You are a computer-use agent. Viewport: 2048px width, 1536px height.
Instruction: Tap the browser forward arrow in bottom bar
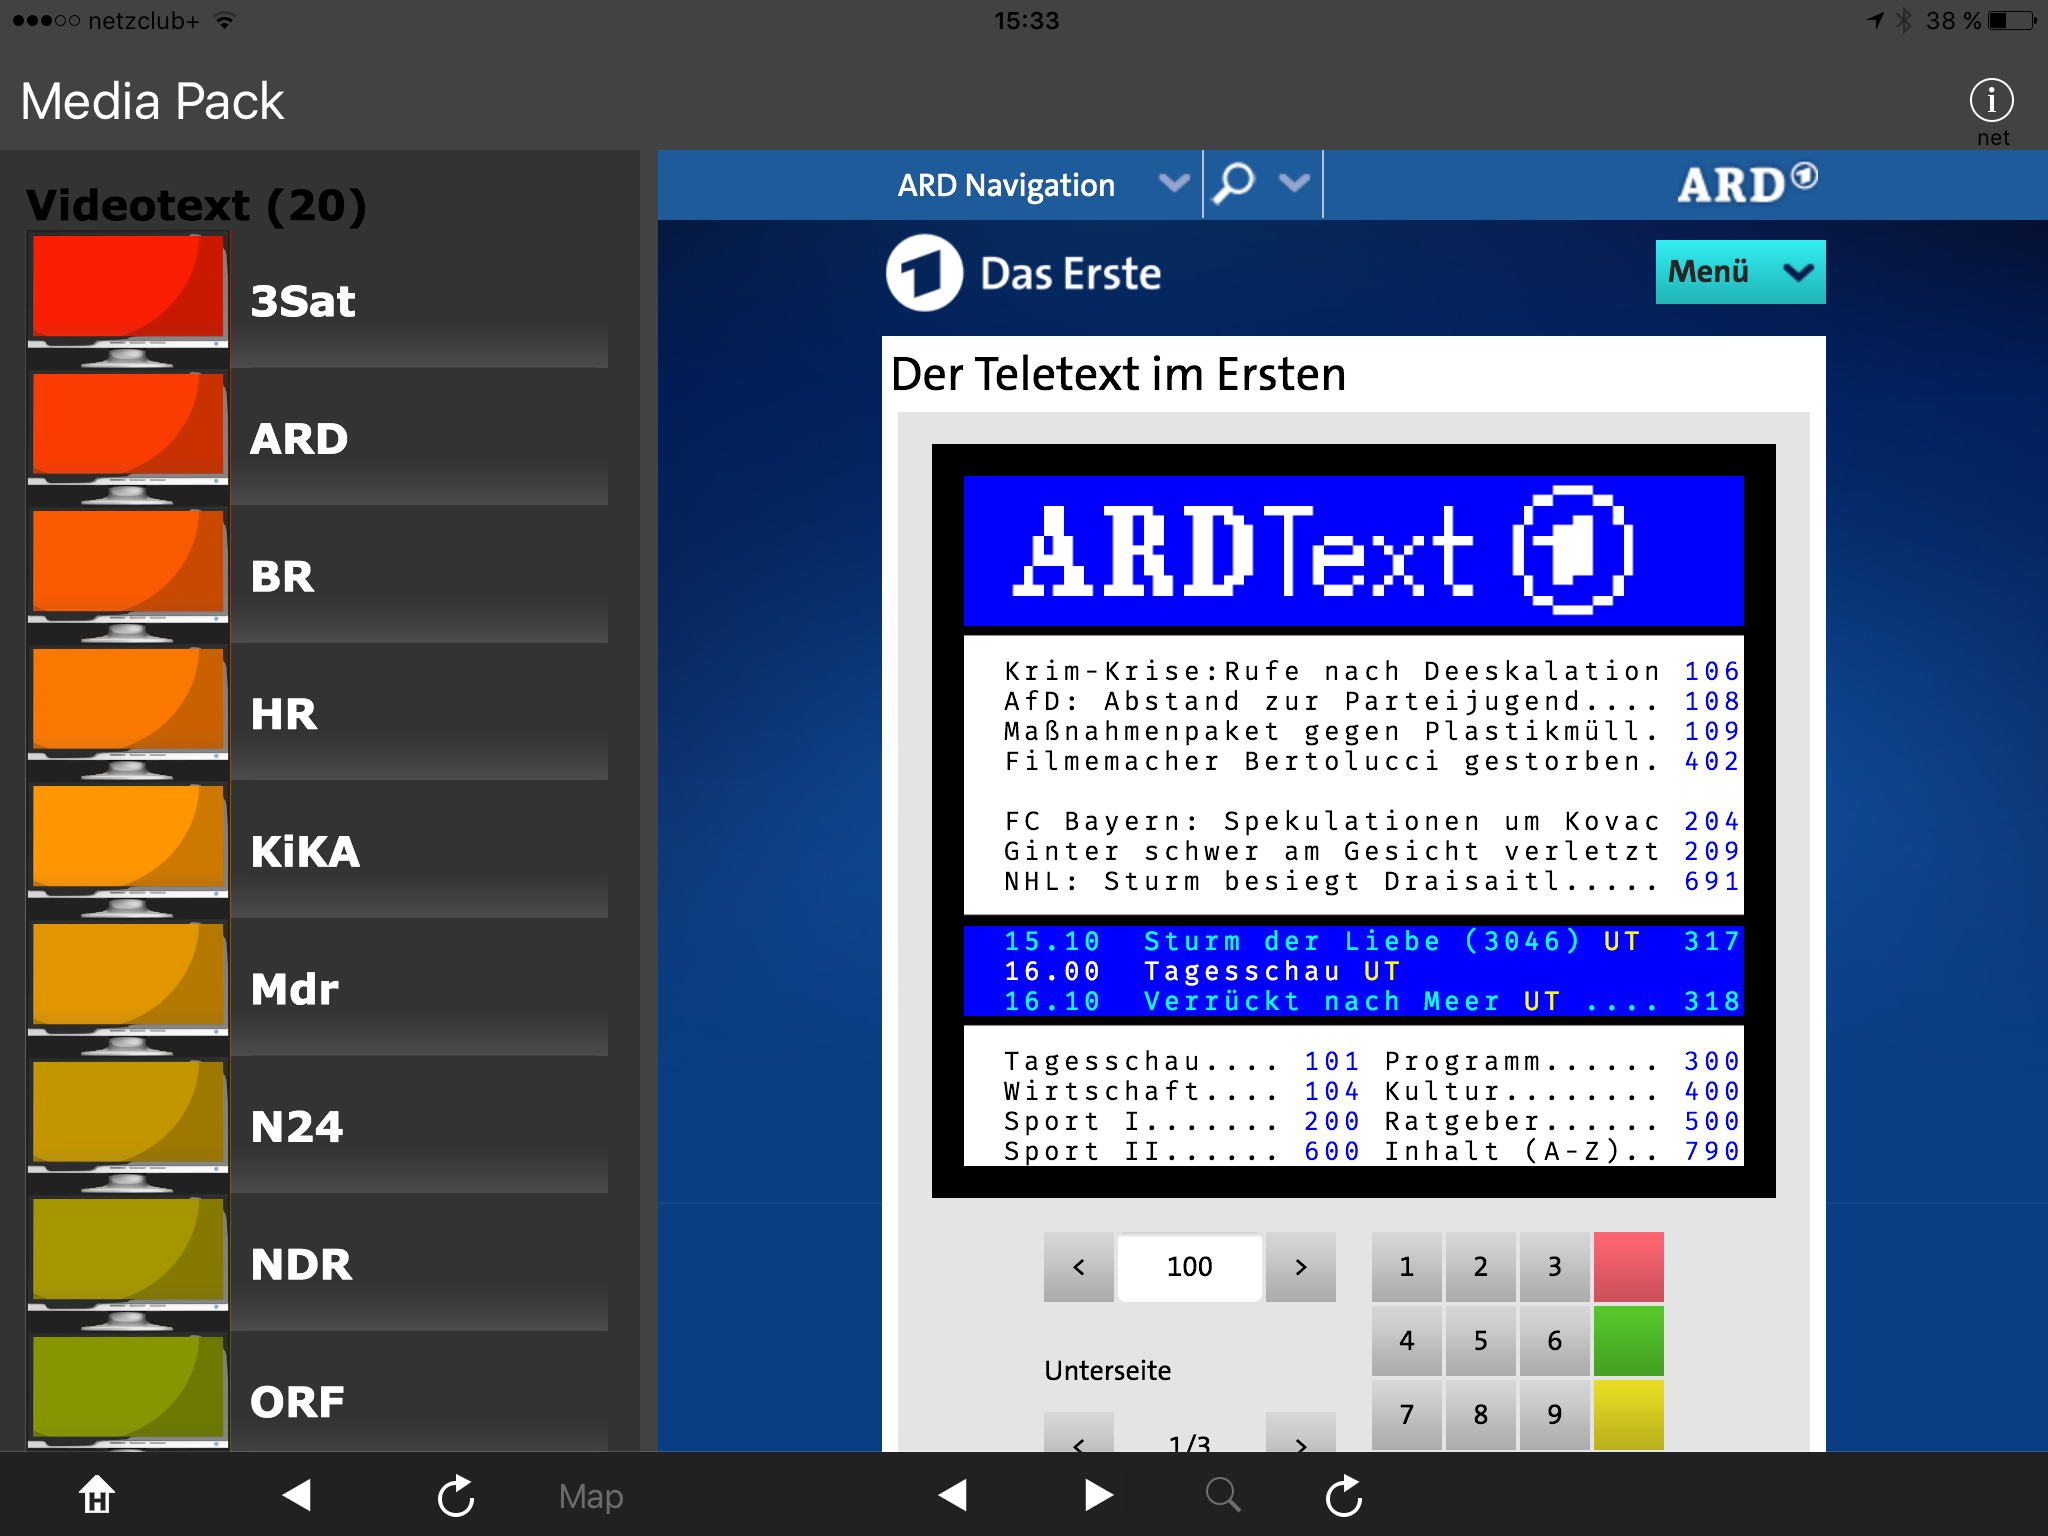pos(1098,1495)
